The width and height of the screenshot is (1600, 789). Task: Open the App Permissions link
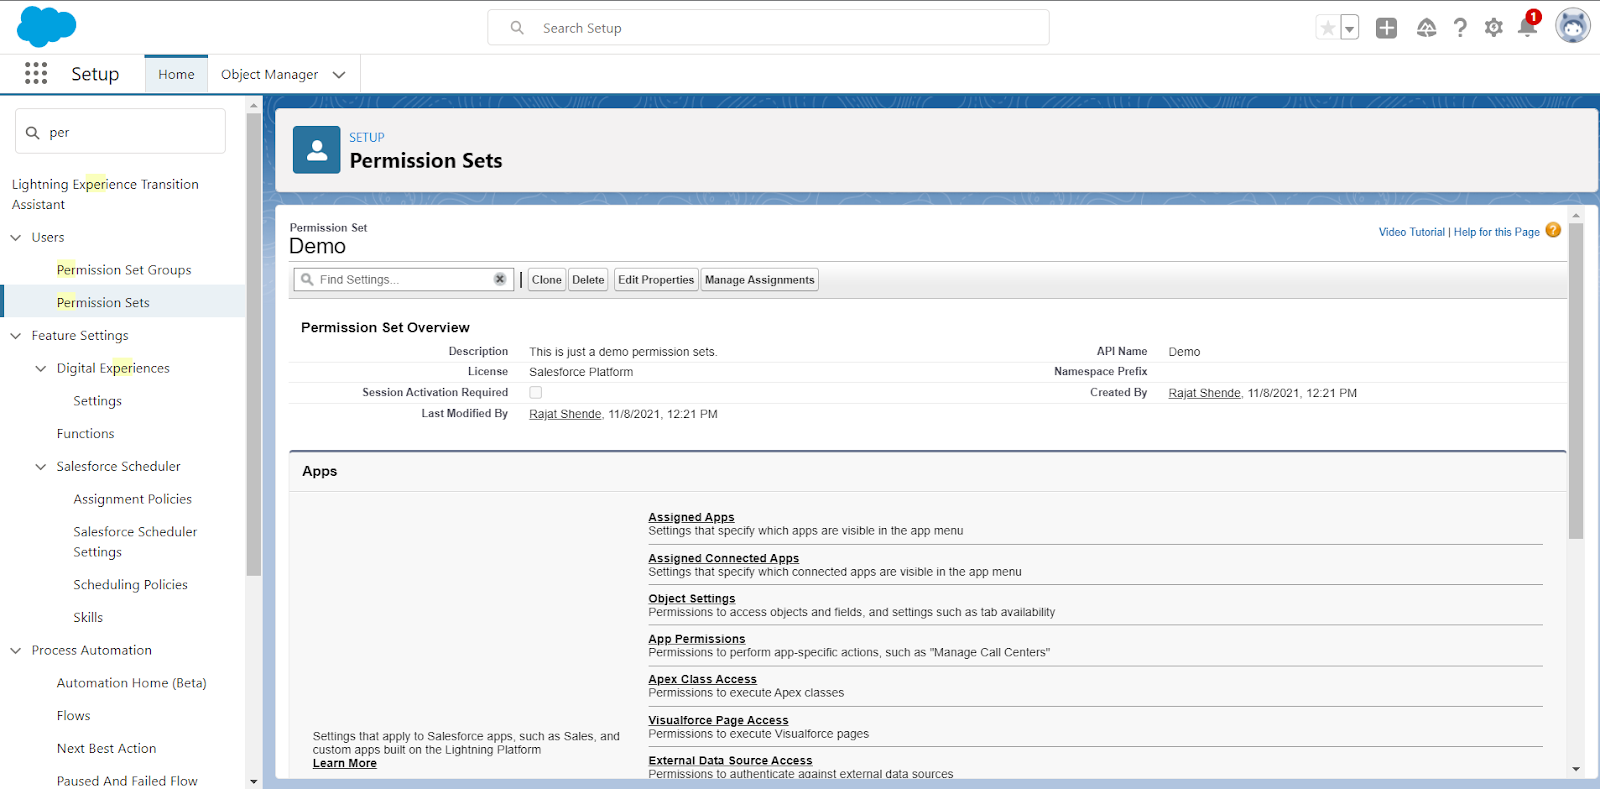click(x=696, y=639)
